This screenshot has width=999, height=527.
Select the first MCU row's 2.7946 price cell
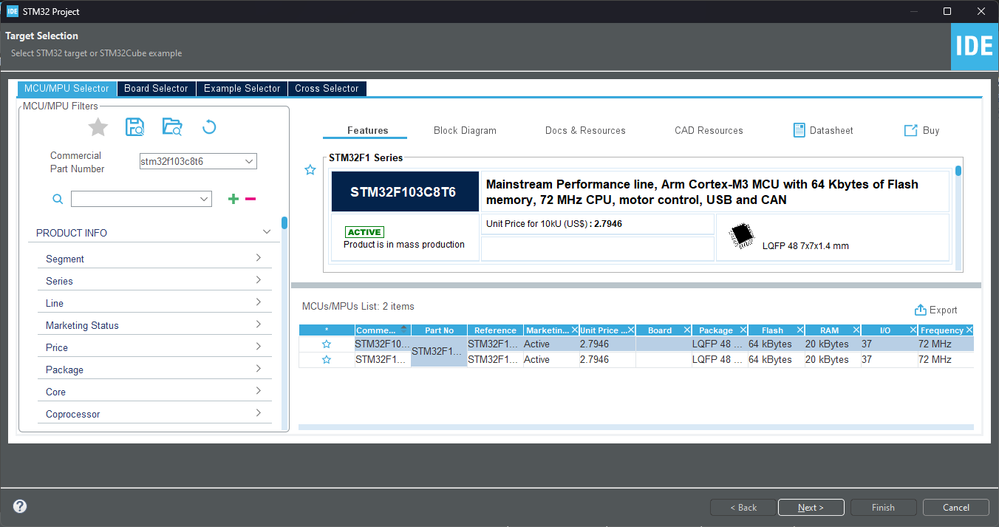click(607, 344)
